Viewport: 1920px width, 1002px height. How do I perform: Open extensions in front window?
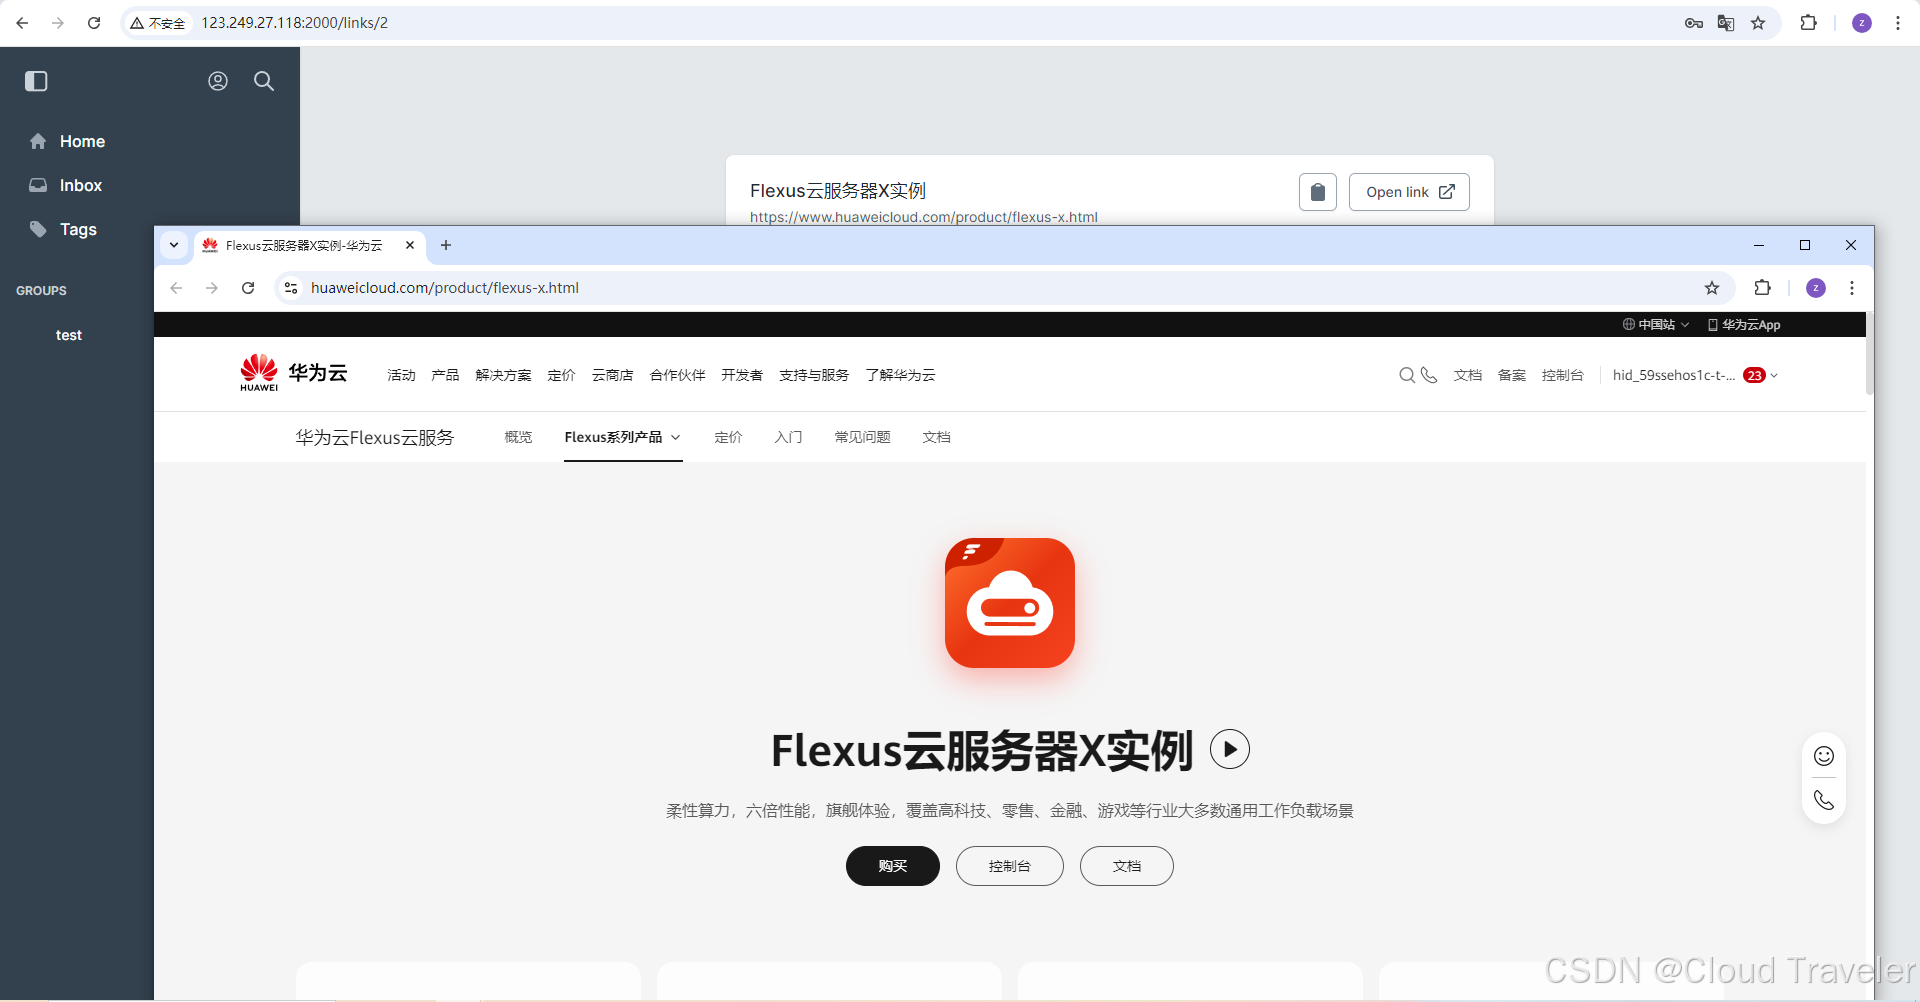[x=1763, y=288]
